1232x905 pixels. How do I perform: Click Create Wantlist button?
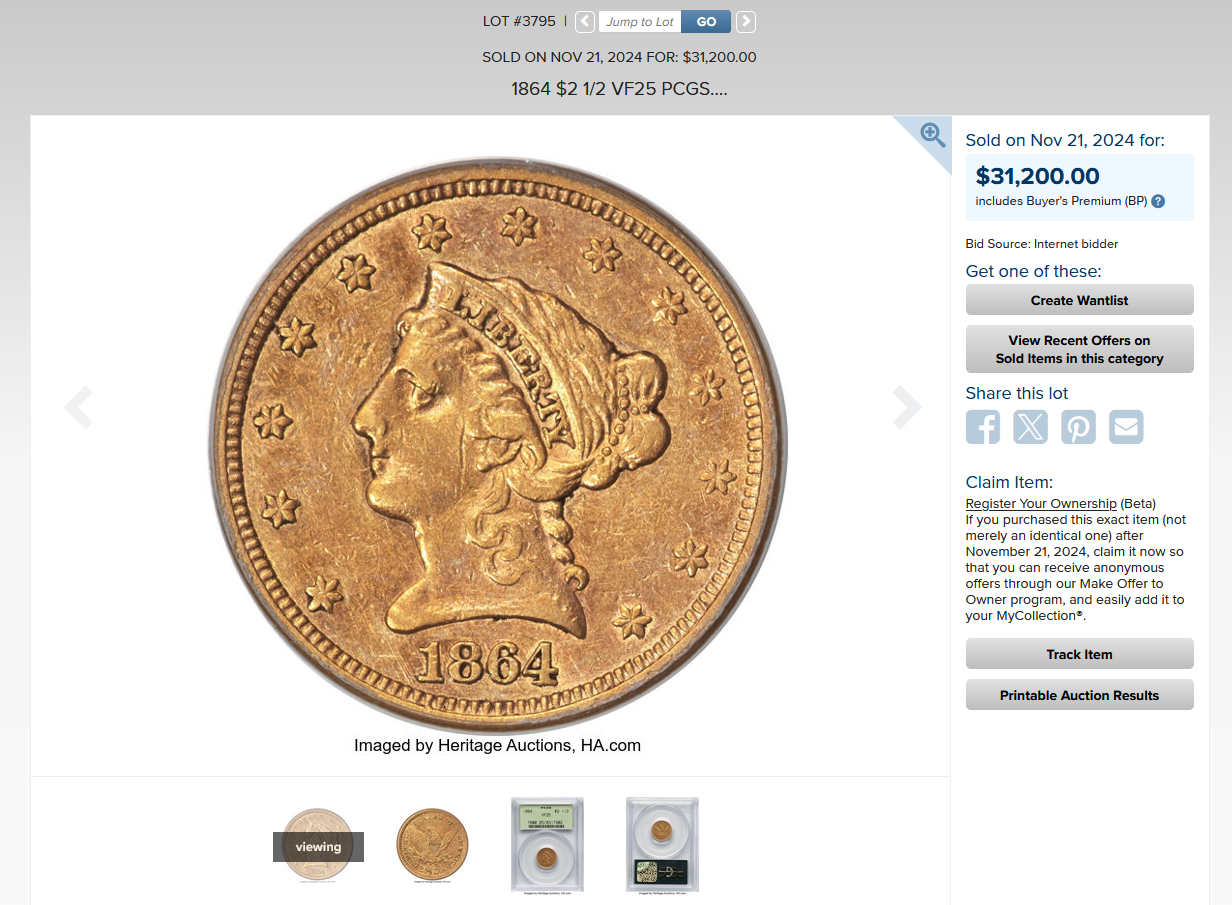1080,300
